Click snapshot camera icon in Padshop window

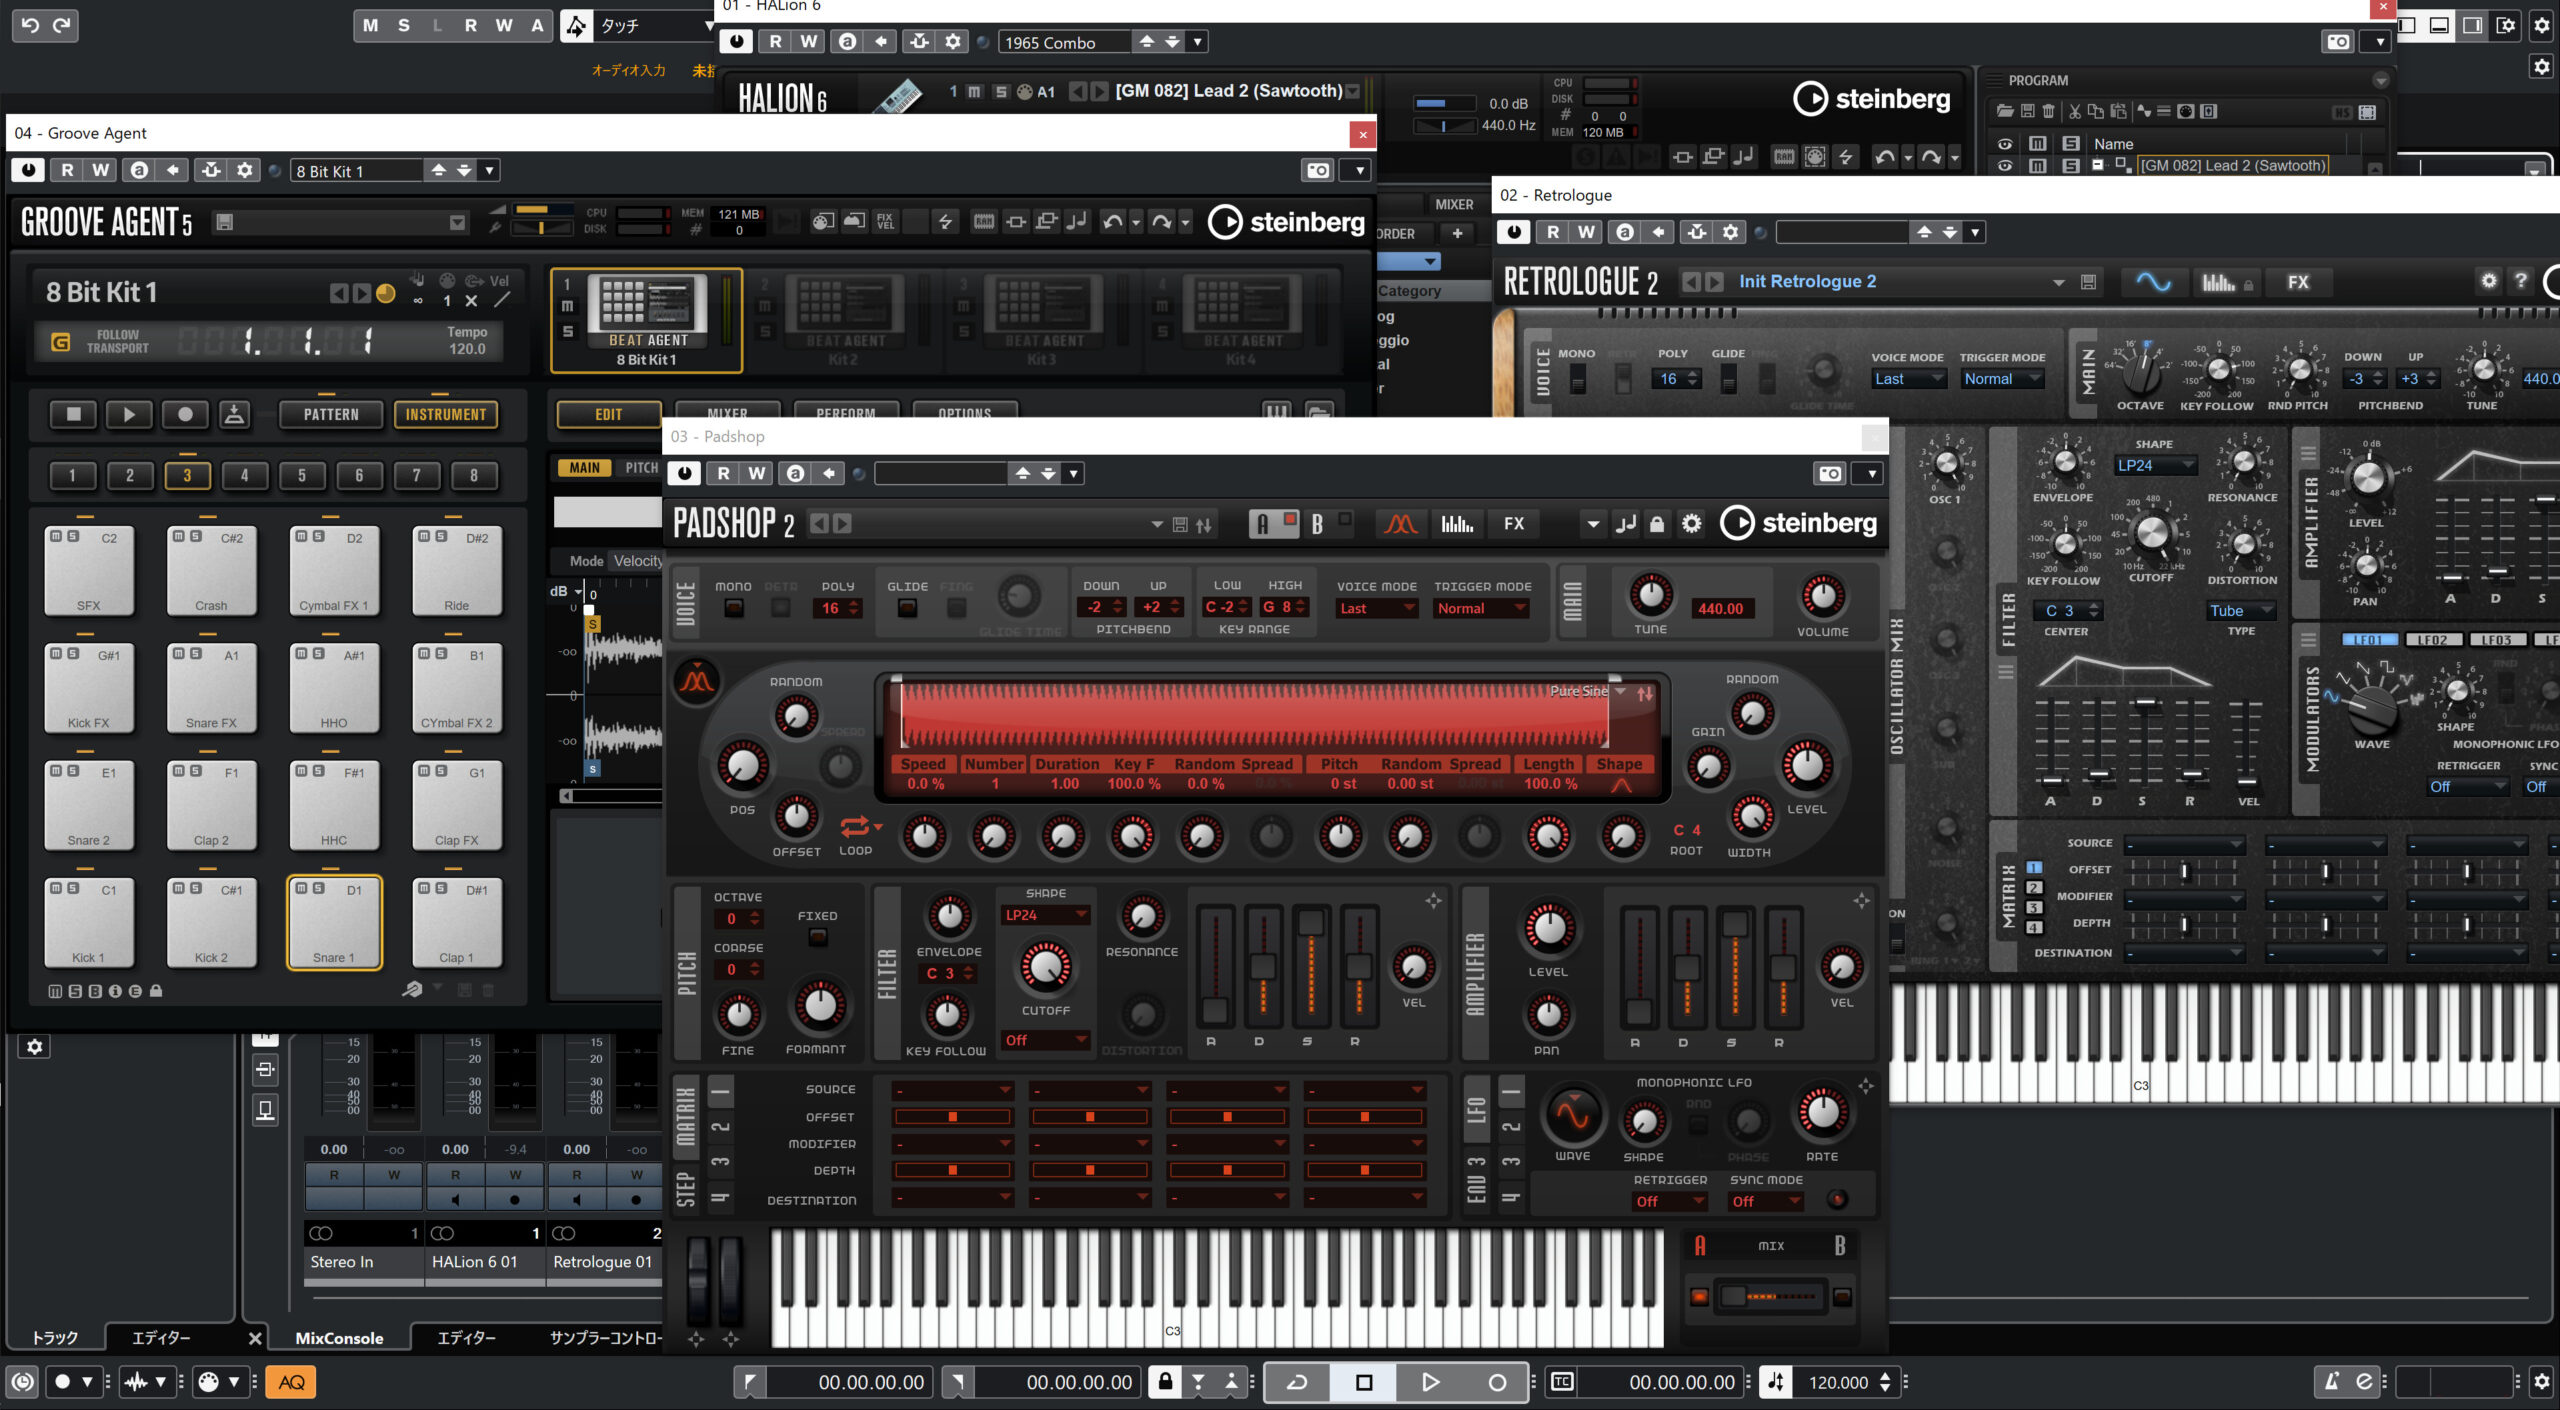pyautogui.click(x=1830, y=473)
